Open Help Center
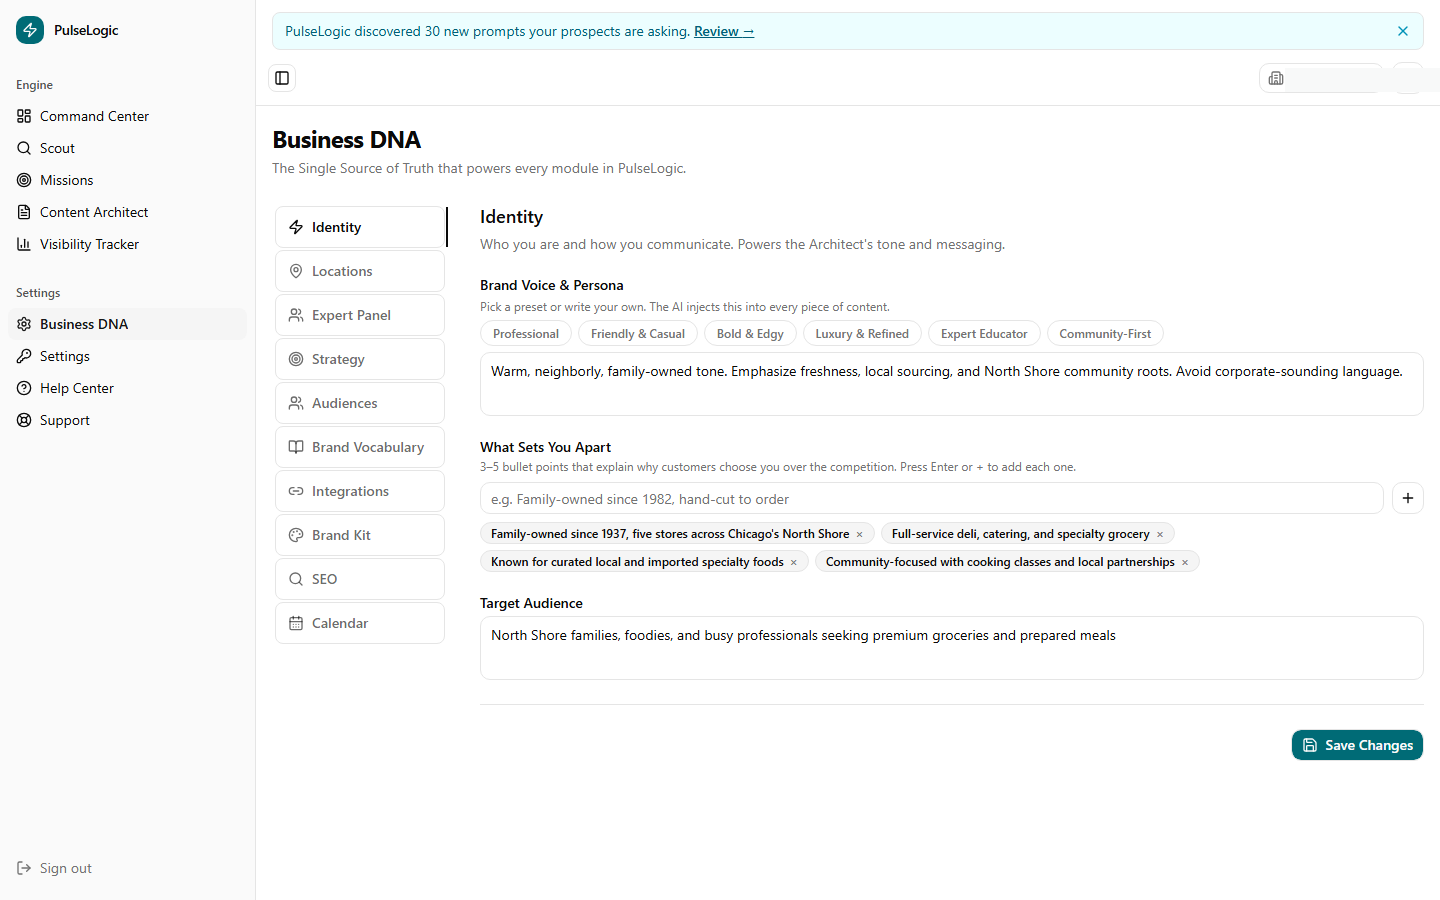 [x=127, y=388]
